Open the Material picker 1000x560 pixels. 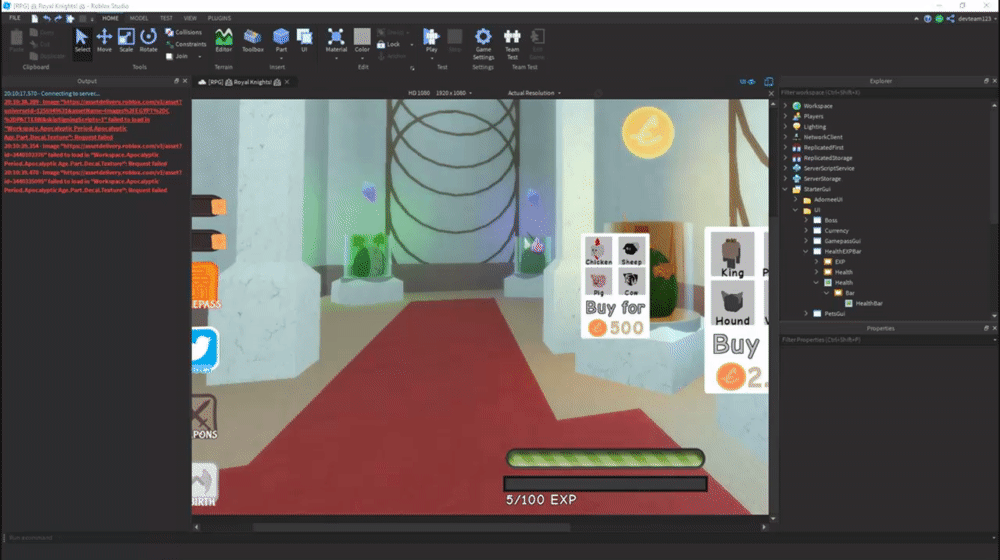(336, 41)
